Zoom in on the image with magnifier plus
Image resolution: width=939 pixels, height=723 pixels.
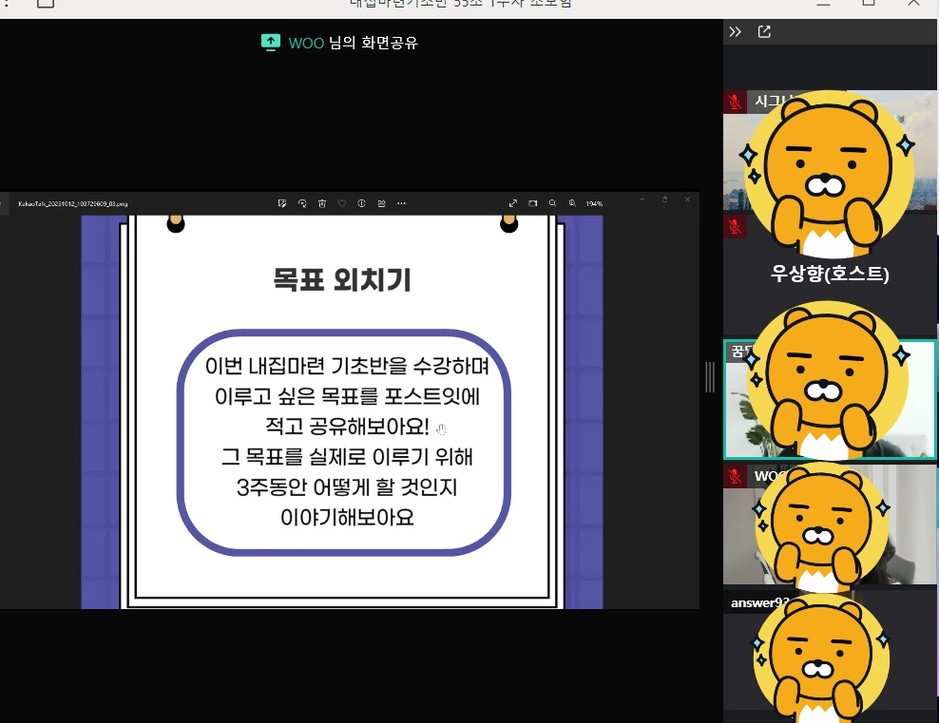pos(573,204)
